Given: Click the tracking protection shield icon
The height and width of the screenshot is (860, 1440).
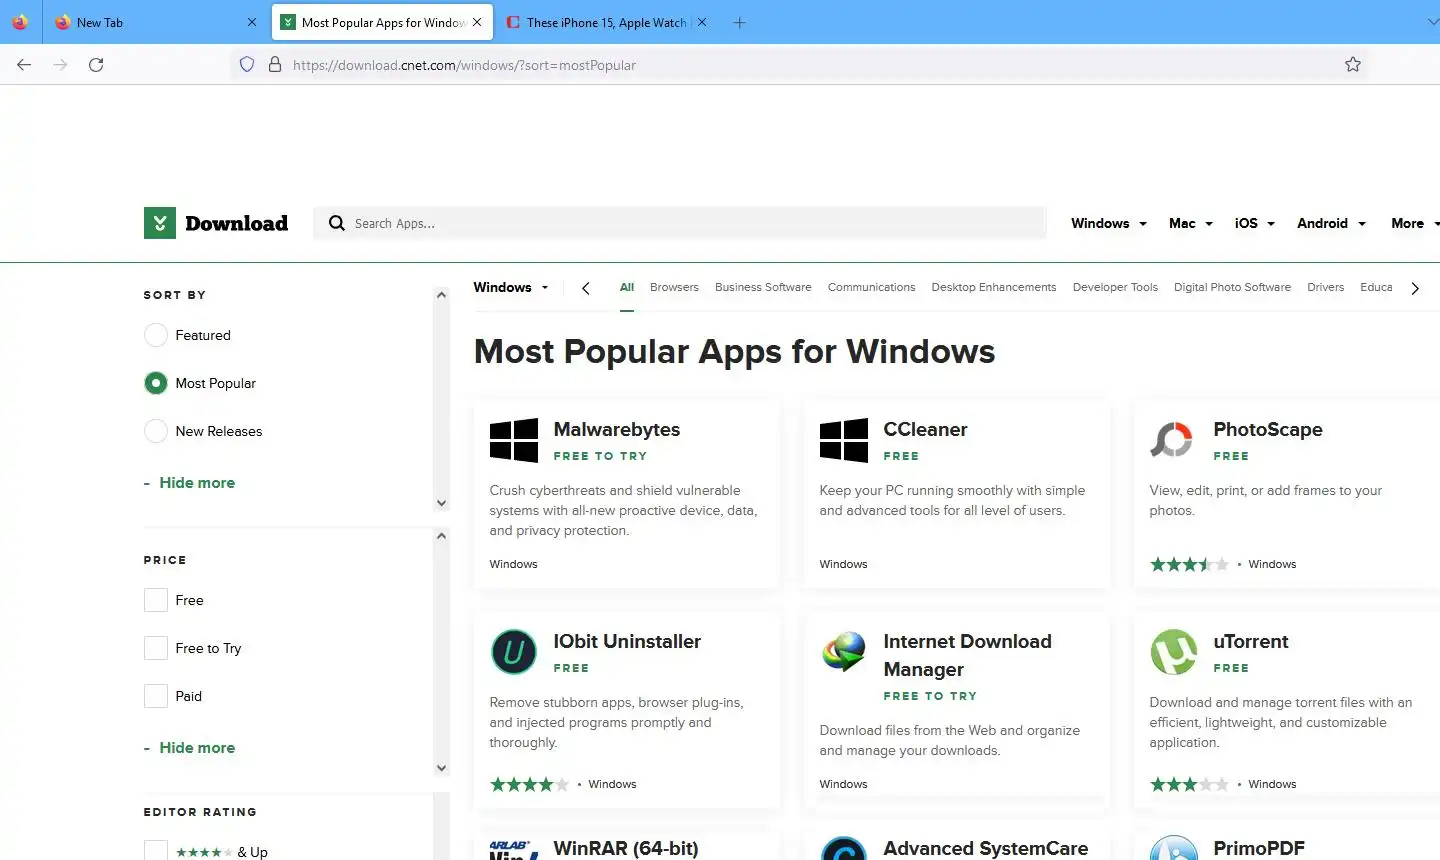Looking at the screenshot, I should 247,65.
